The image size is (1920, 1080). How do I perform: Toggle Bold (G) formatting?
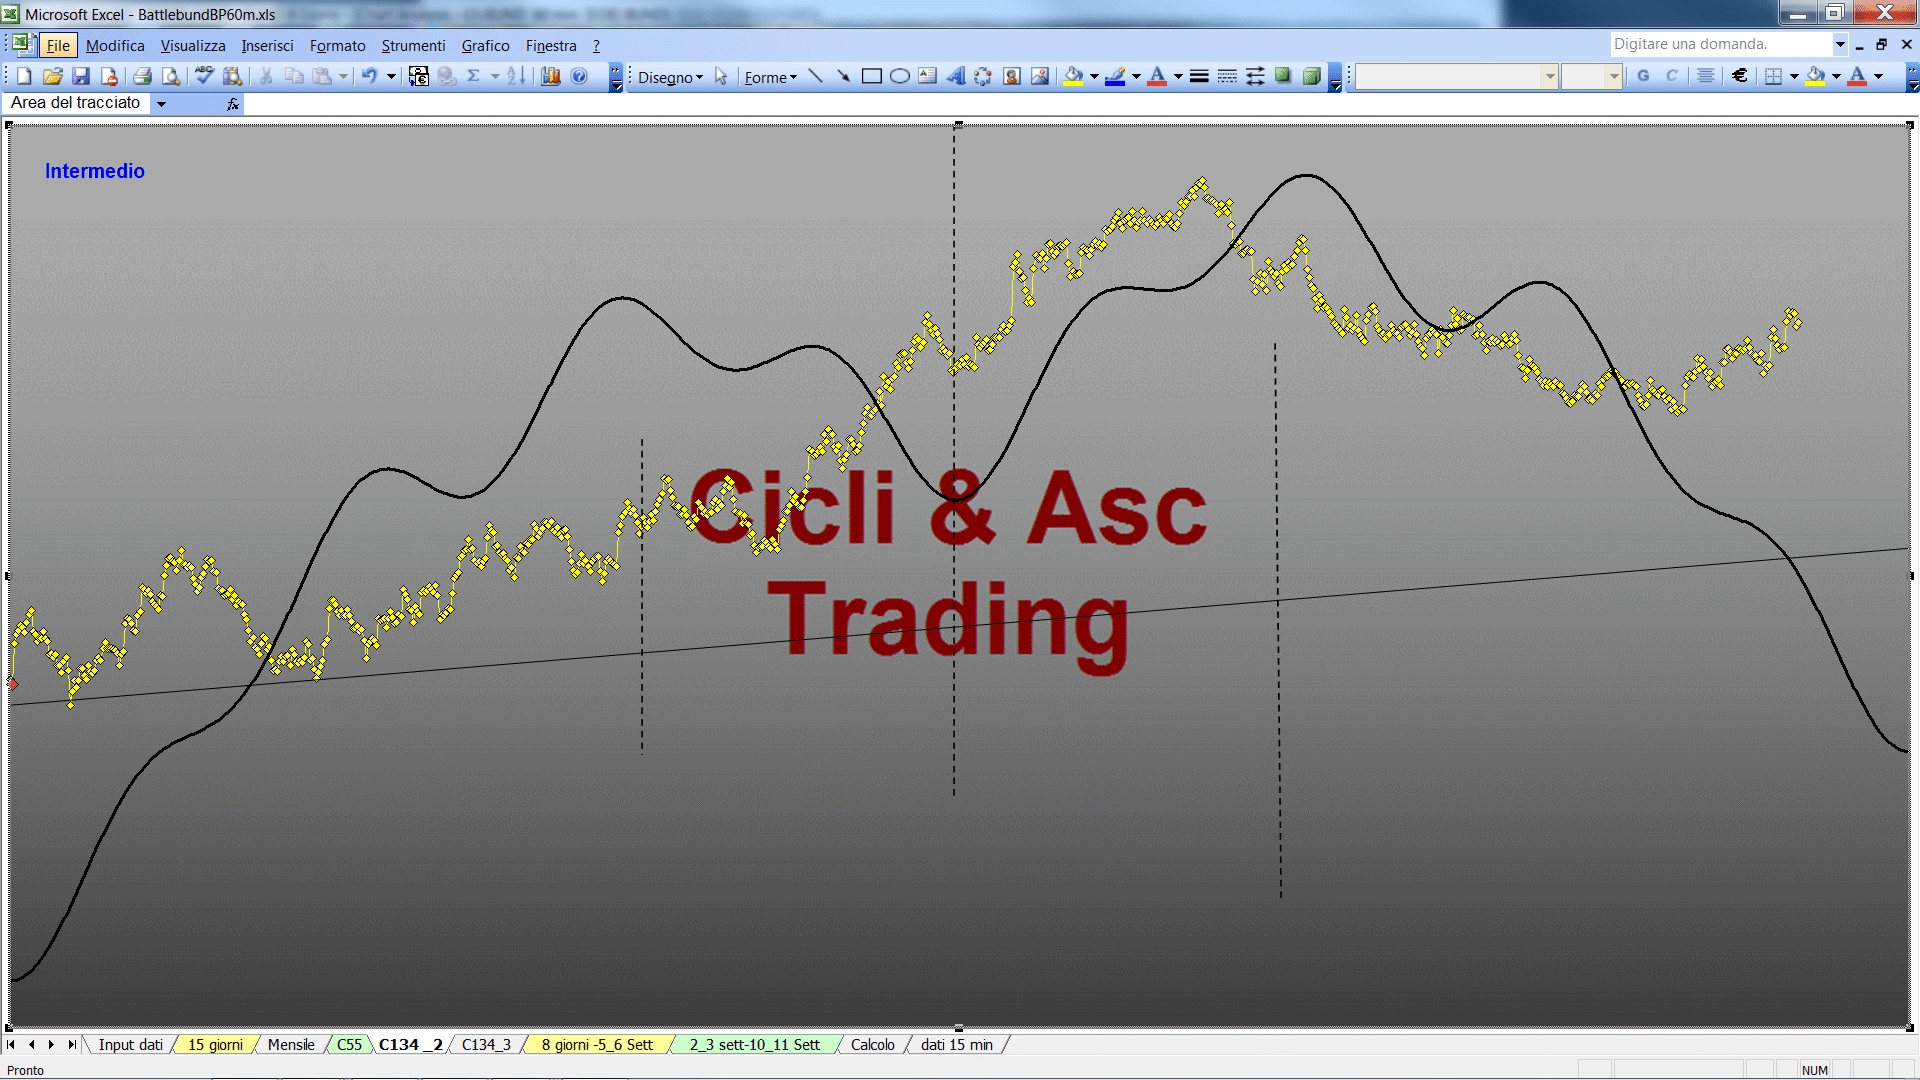pos(1643,76)
